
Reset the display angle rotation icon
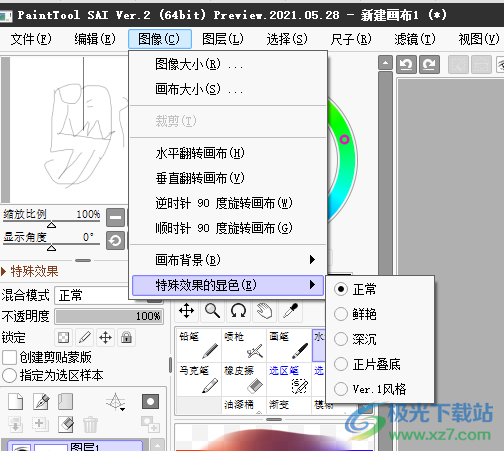tap(115, 240)
